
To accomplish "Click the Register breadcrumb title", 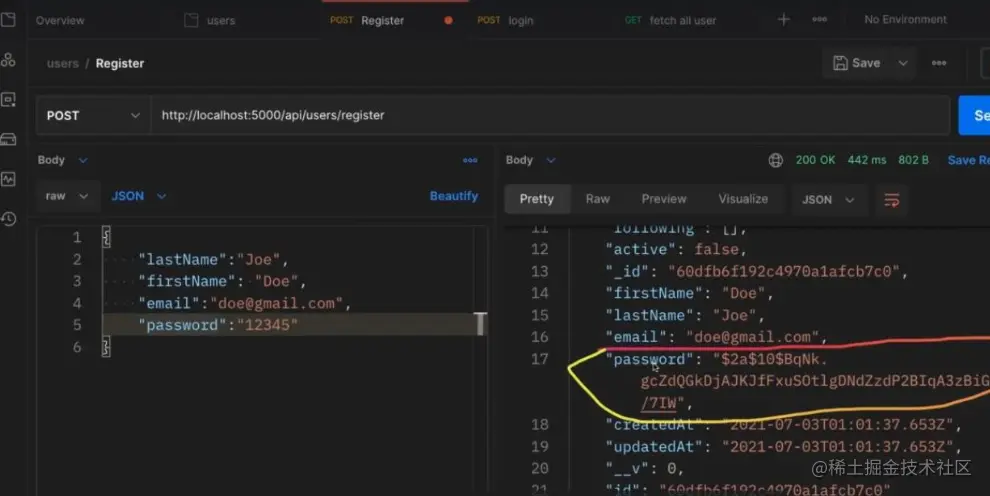I will point(120,64).
